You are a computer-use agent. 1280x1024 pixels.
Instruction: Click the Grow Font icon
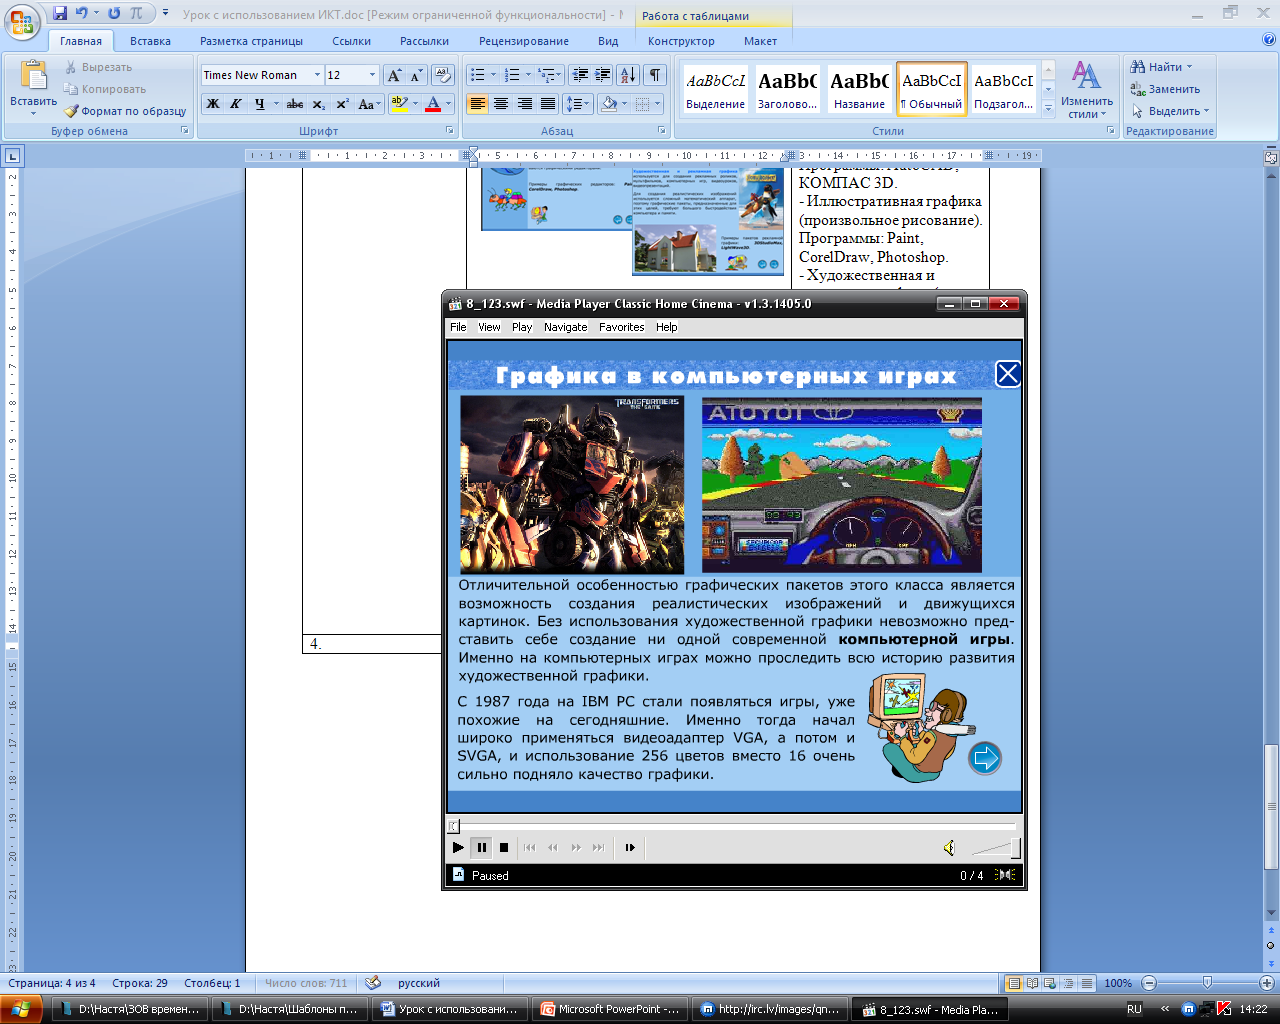pyautogui.click(x=394, y=75)
